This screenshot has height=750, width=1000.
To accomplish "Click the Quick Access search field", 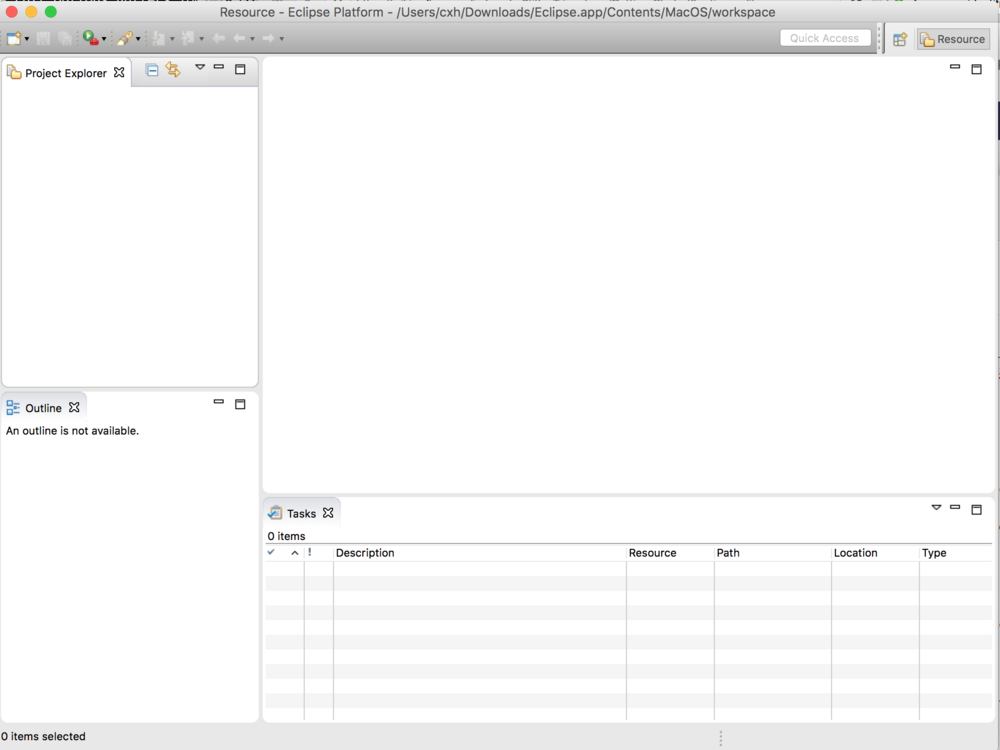I will point(825,37).
